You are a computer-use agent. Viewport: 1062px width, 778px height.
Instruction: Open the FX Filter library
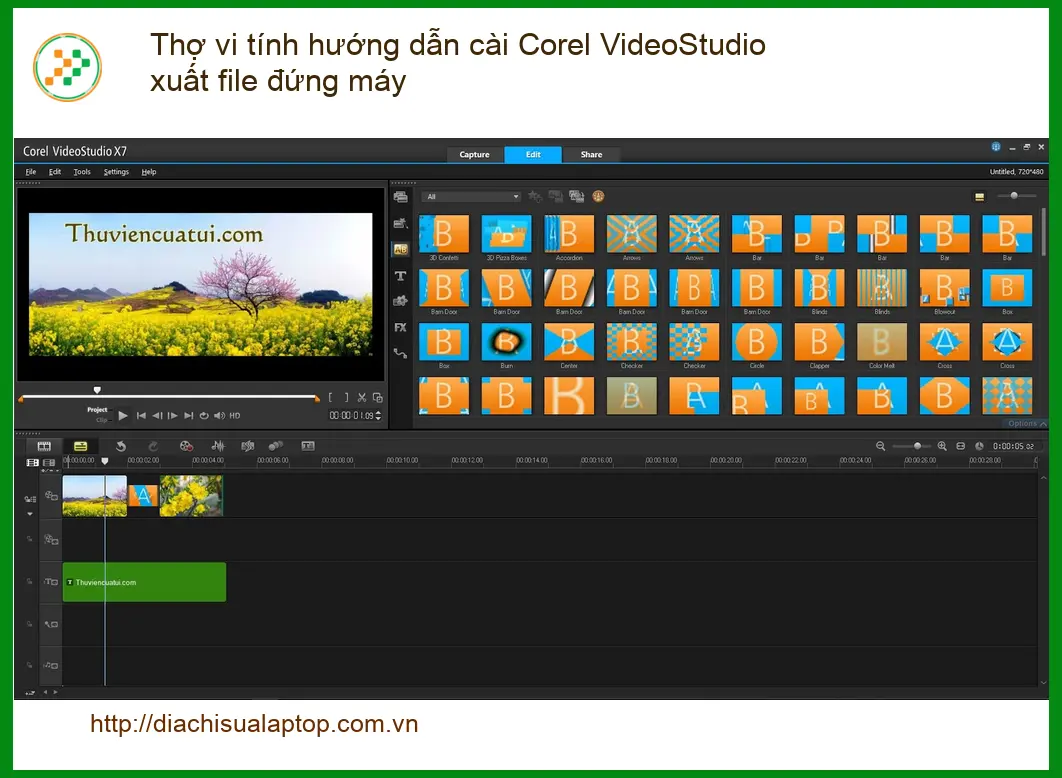pos(400,328)
